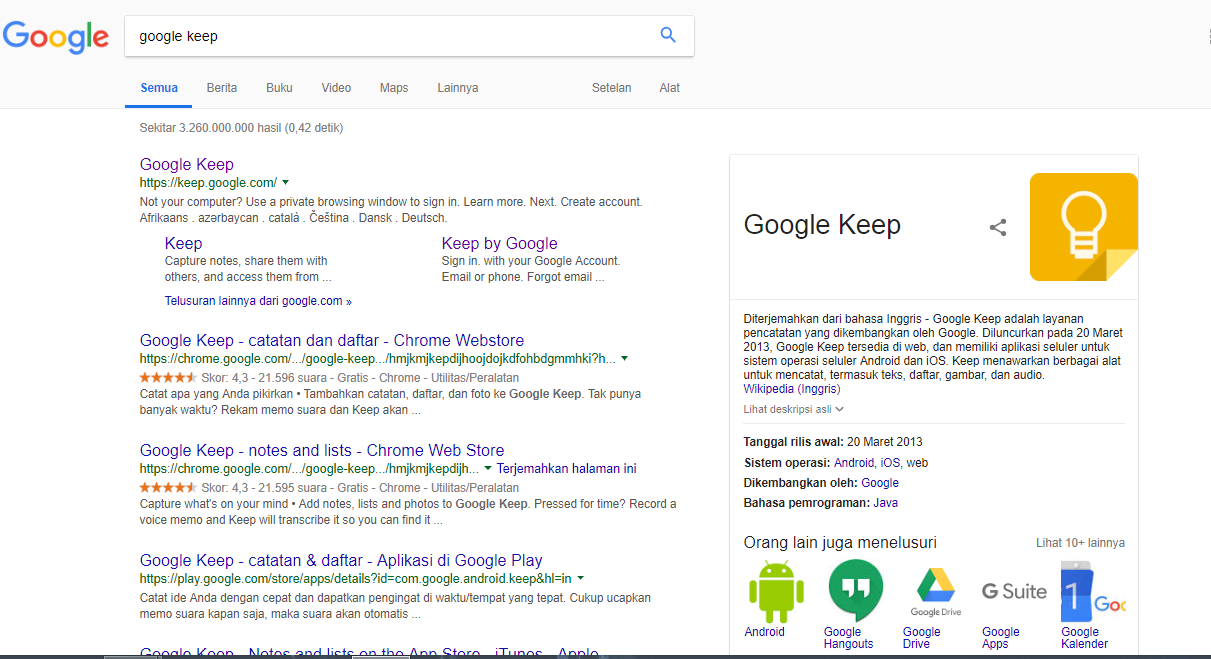Open the Google Drive icon

[x=935, y=591]
